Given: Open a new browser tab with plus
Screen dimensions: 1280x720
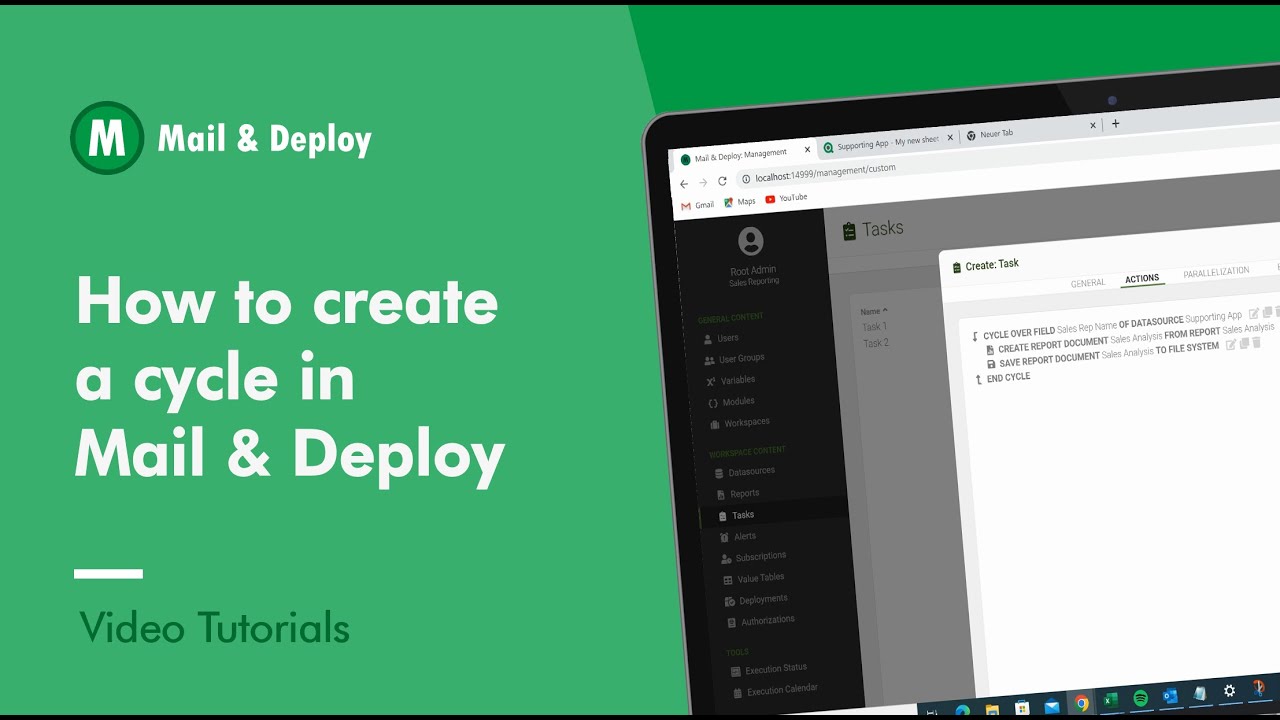Looking at the screenshot, I should pyautogui.click(x=1116, y=124).
